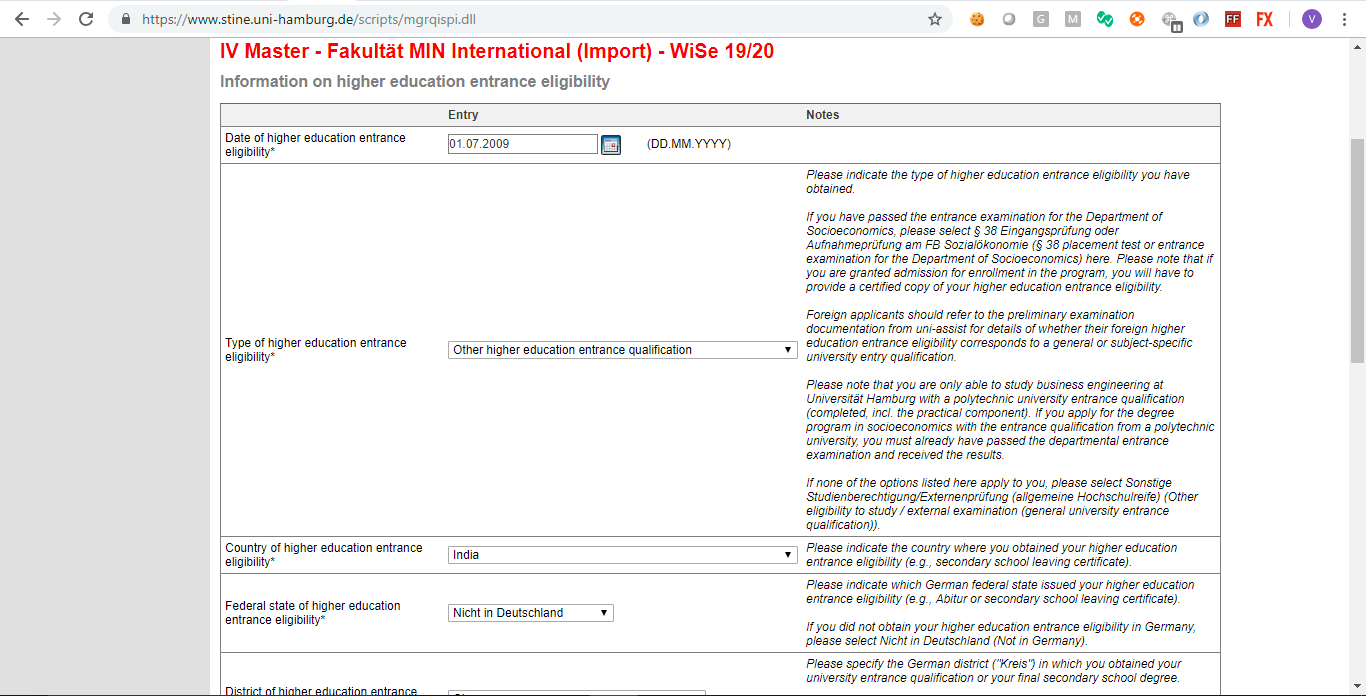
Task: Click the entrance eligibility date input field
Action: pyautogui.click(x=522, y=144)
